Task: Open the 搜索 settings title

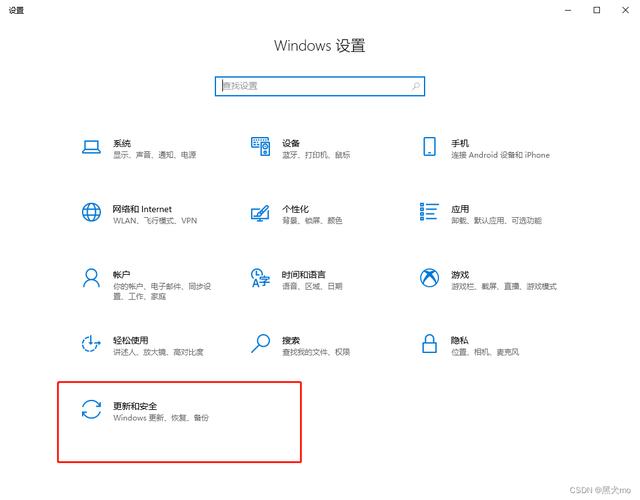Action: (x=291, y=340)
